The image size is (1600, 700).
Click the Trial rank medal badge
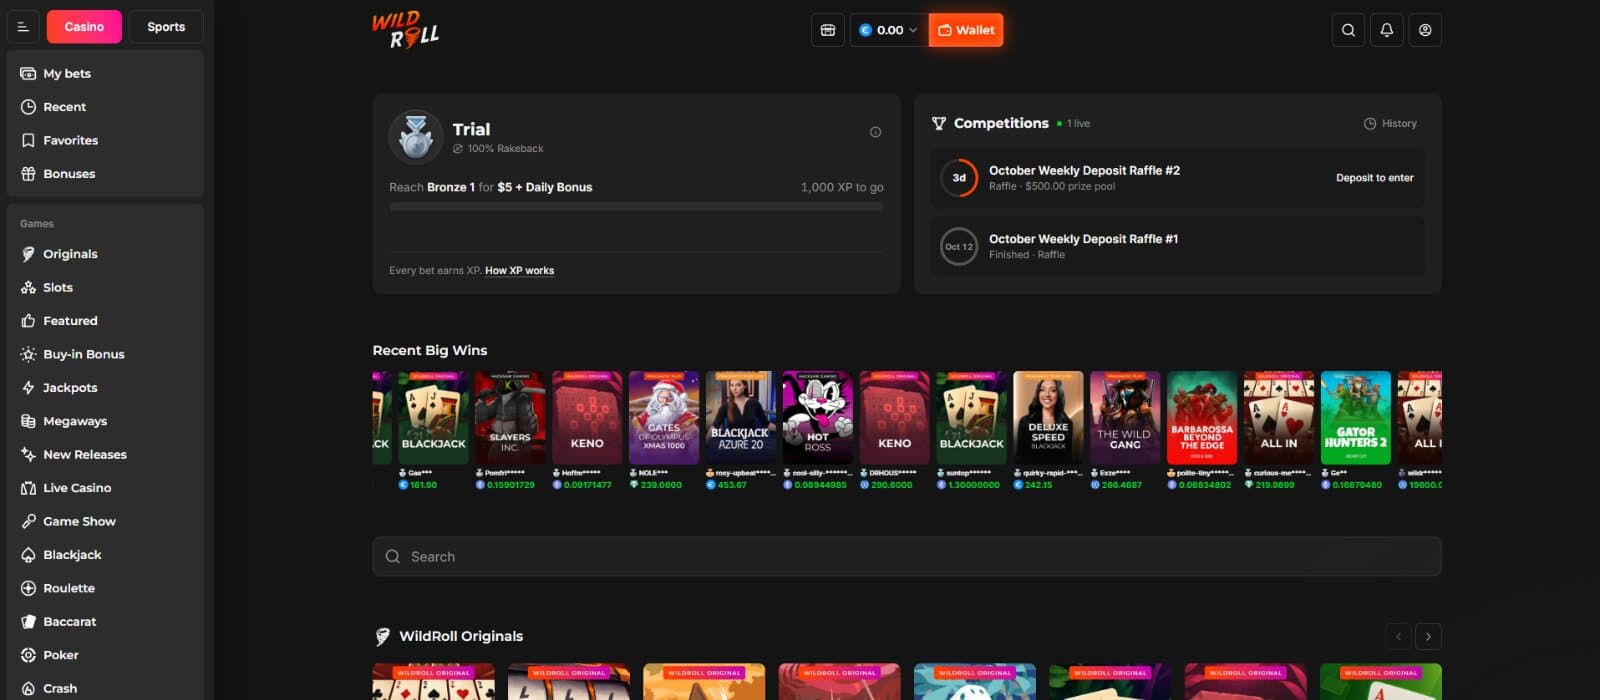point(416,137)
